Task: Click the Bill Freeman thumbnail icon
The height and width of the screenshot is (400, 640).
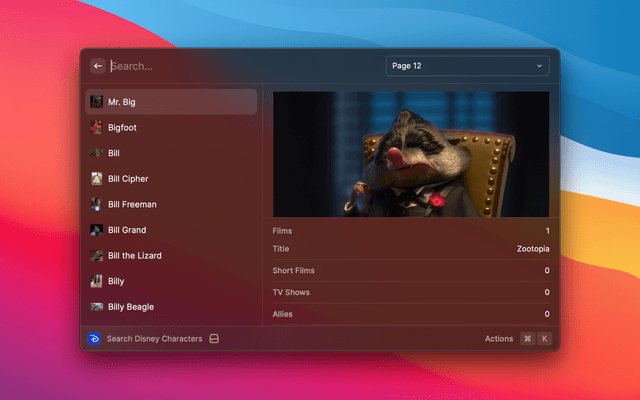Action: 96,204
